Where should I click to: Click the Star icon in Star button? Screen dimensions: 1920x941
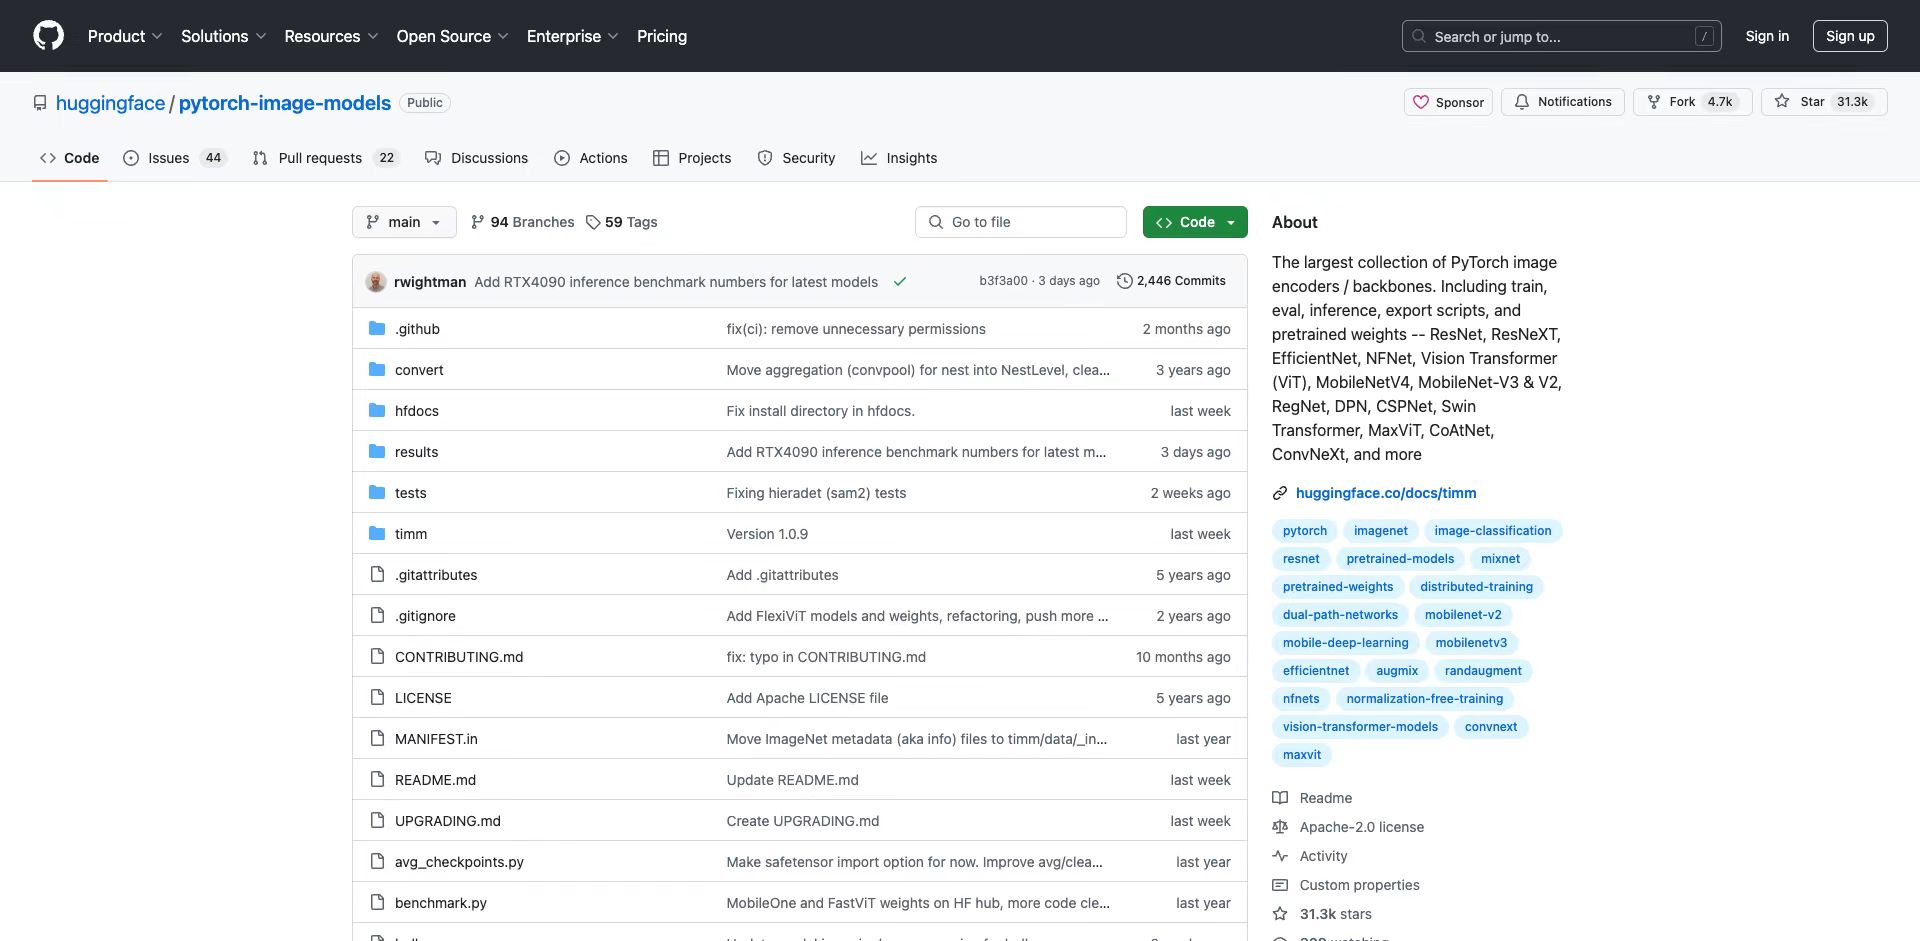pyautogui.click(x=1782, y=102)
